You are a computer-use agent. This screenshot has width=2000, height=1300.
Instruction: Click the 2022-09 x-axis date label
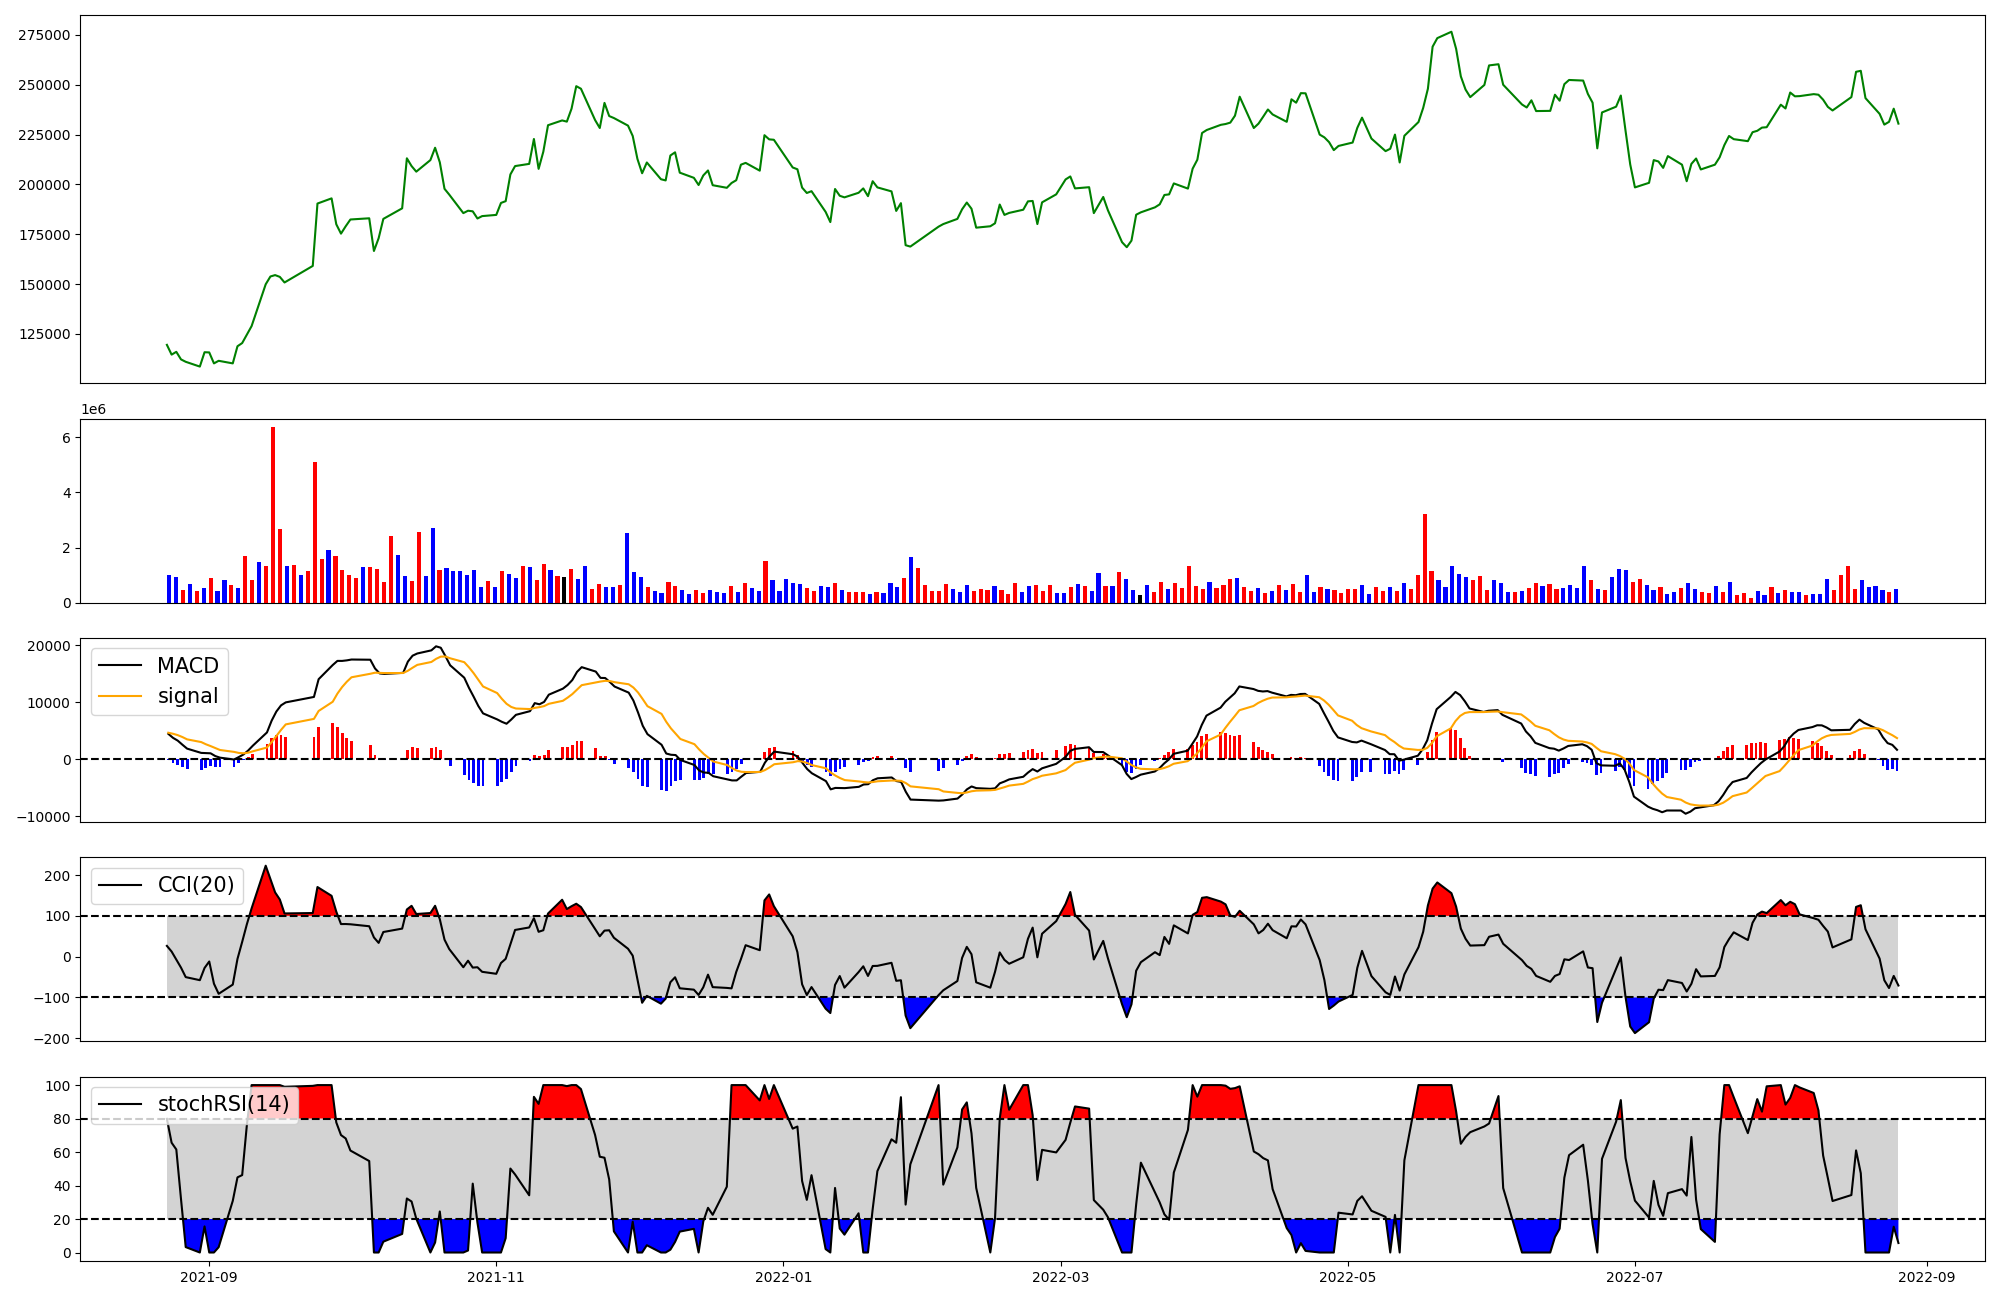pos(1926,1276)
